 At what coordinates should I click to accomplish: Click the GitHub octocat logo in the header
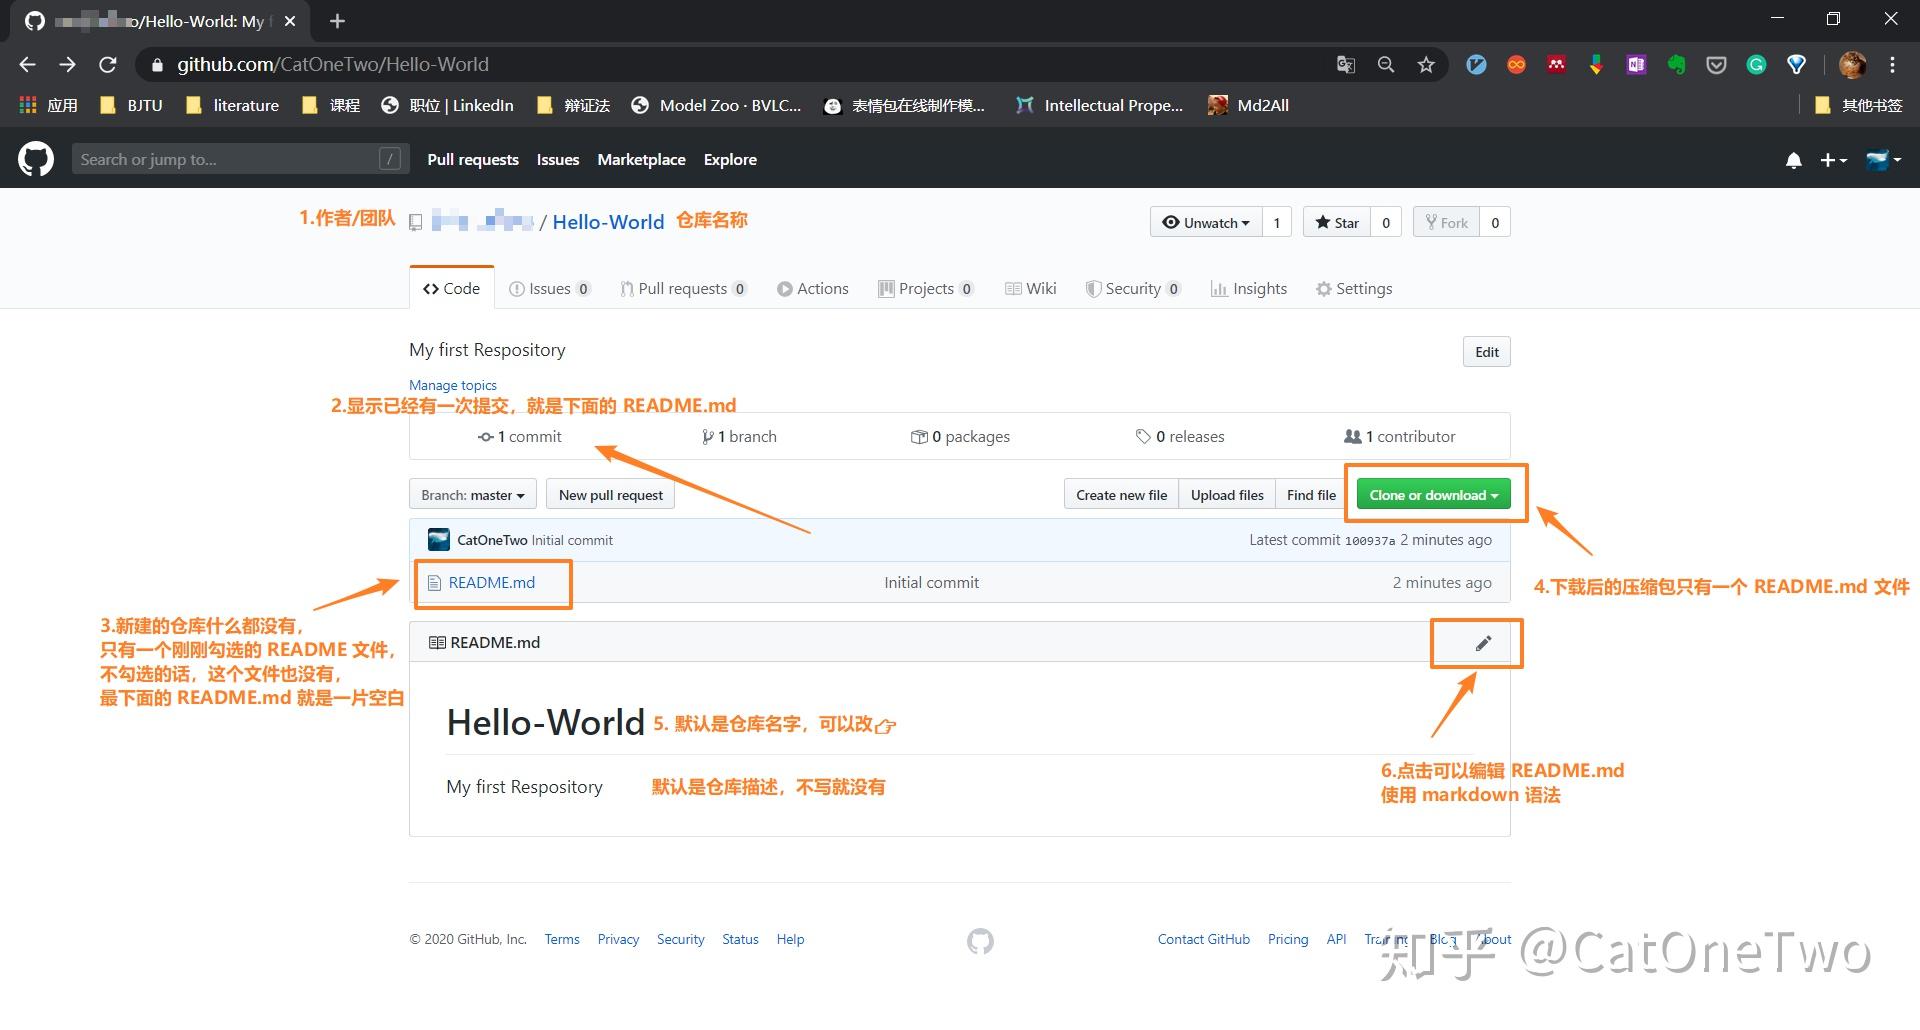[35, 159]
